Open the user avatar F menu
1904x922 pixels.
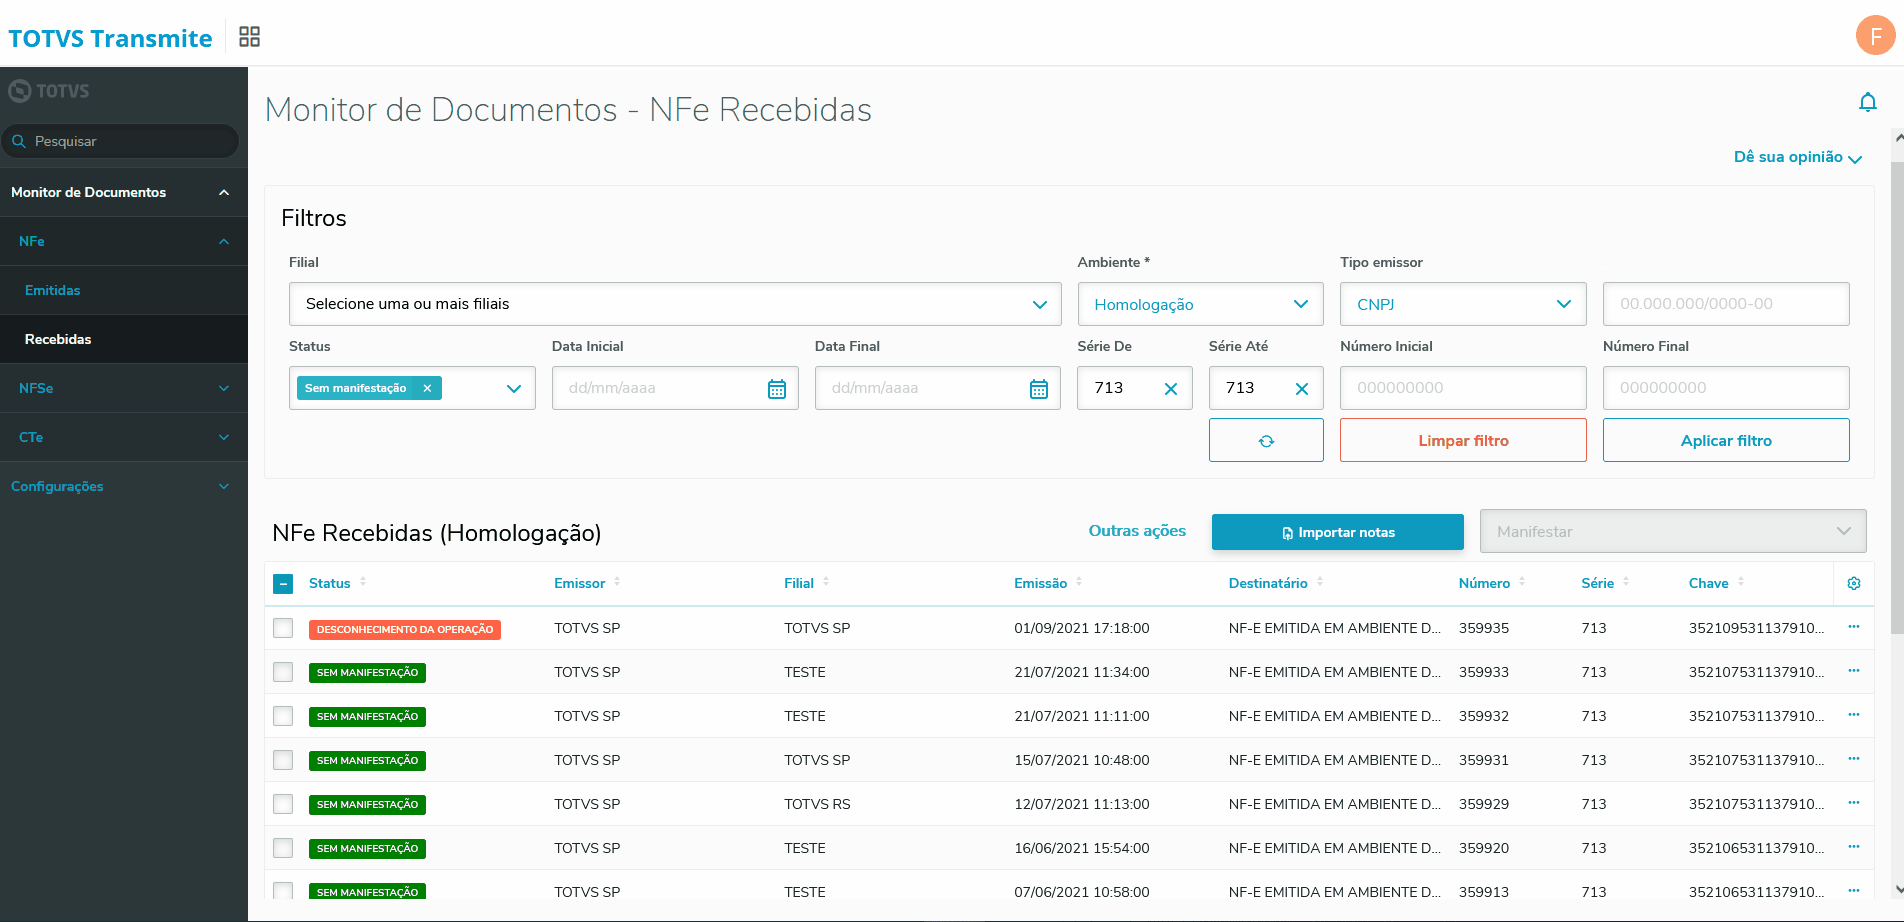(1875, 36)
